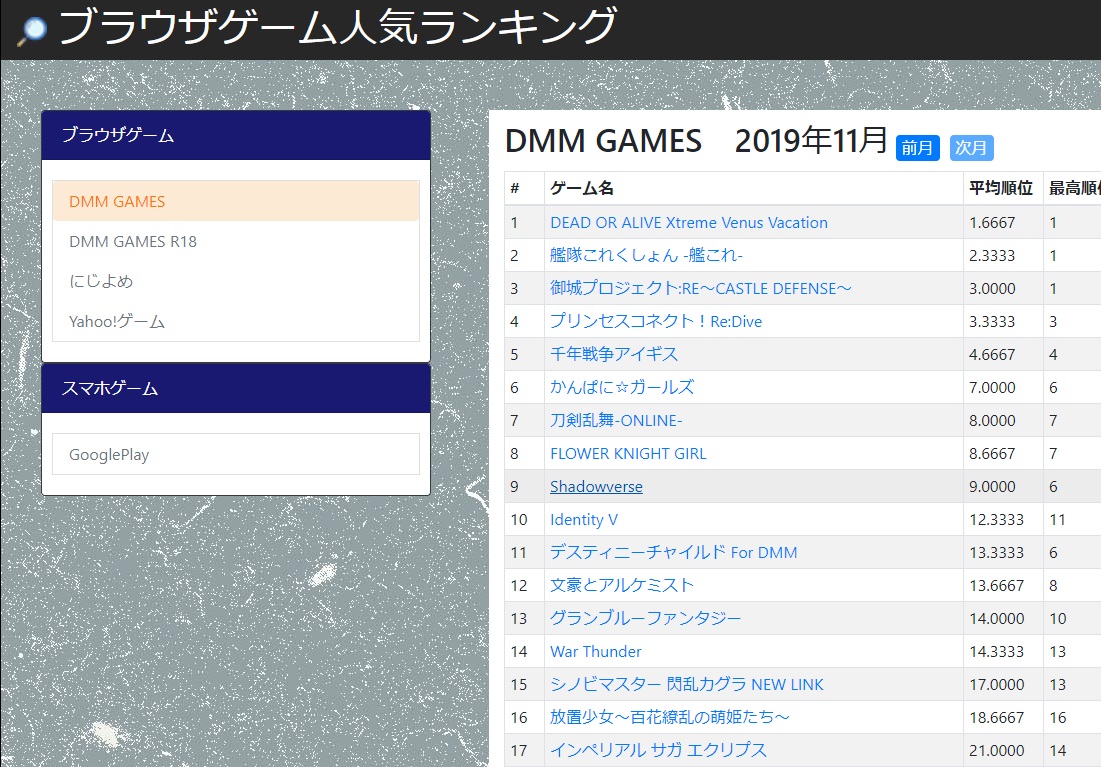Open the 刀剣乱舞-ONLINE- link
Viewport: 1102px width, 767px height.
616,420
